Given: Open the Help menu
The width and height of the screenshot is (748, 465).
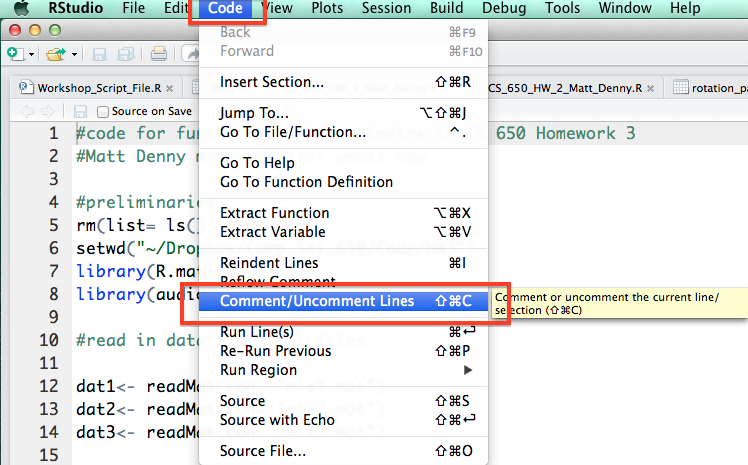Looking at the screenshot, I should coord(685,8).
